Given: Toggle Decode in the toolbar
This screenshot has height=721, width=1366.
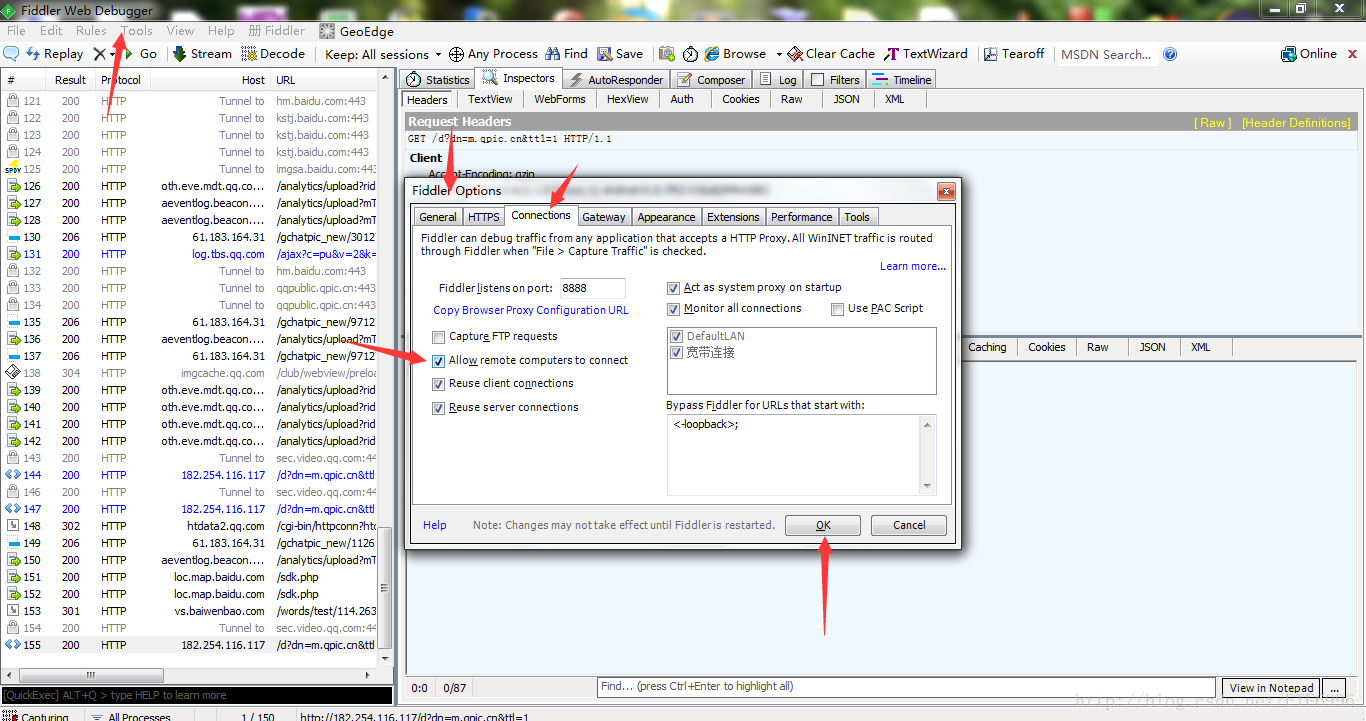Looking at the screenshot, I should 273,54.
